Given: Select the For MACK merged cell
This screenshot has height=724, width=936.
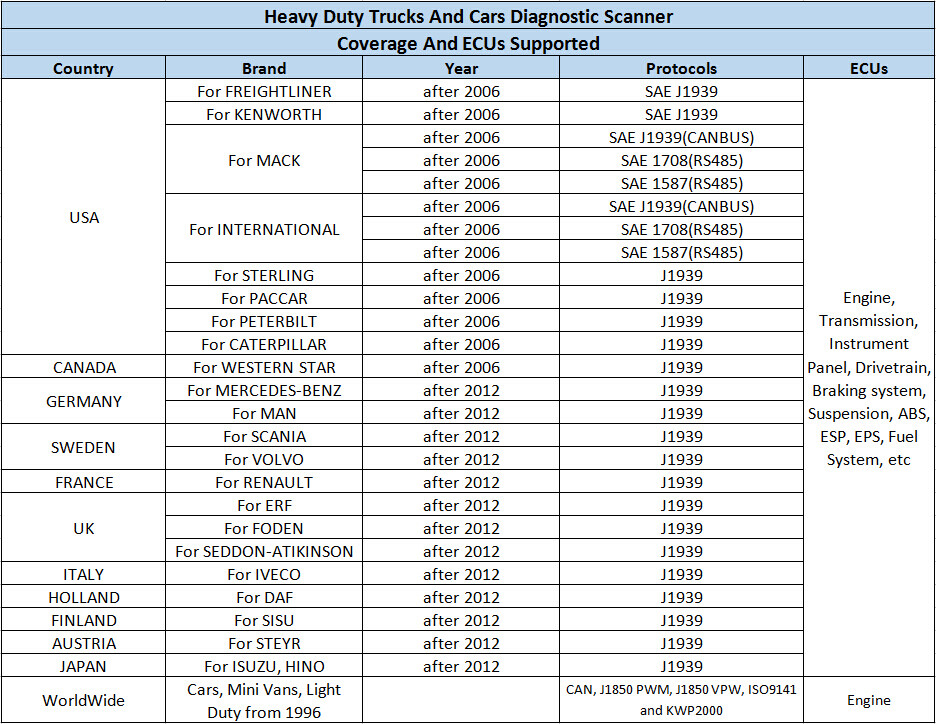Looking at the screenshot, I should pos(264,160).
